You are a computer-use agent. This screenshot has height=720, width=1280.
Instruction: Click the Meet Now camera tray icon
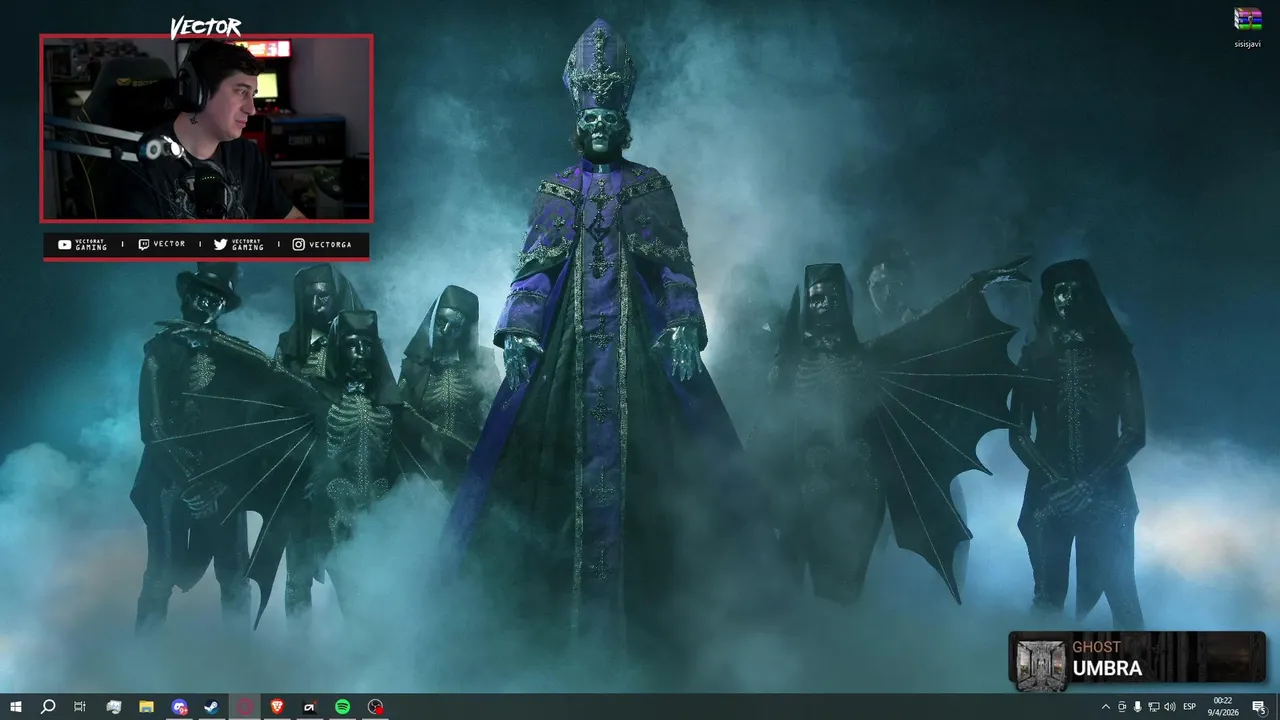click(x=1122, y=707)
